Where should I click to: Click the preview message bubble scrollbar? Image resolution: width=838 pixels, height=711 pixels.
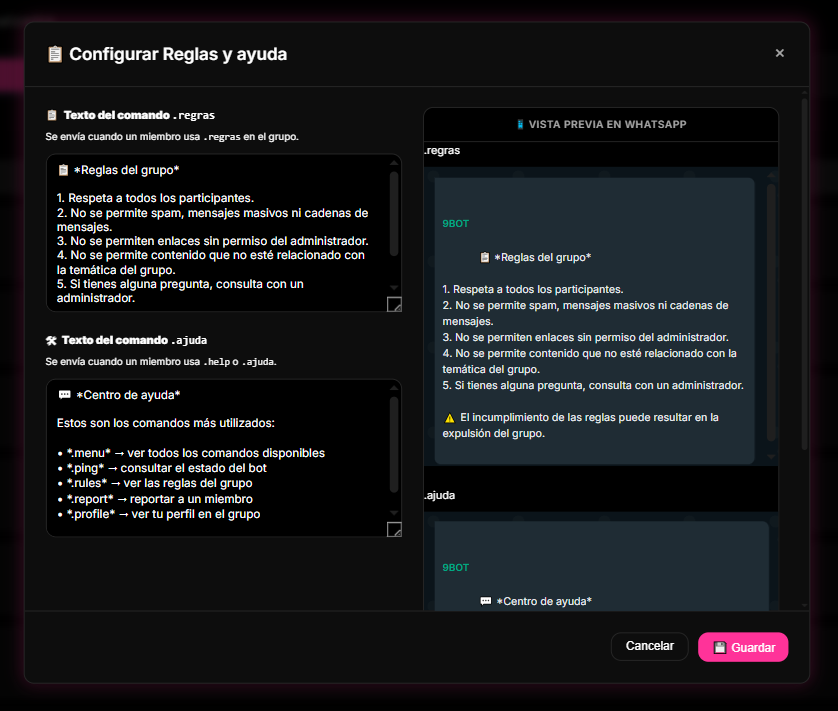point(771,313)
